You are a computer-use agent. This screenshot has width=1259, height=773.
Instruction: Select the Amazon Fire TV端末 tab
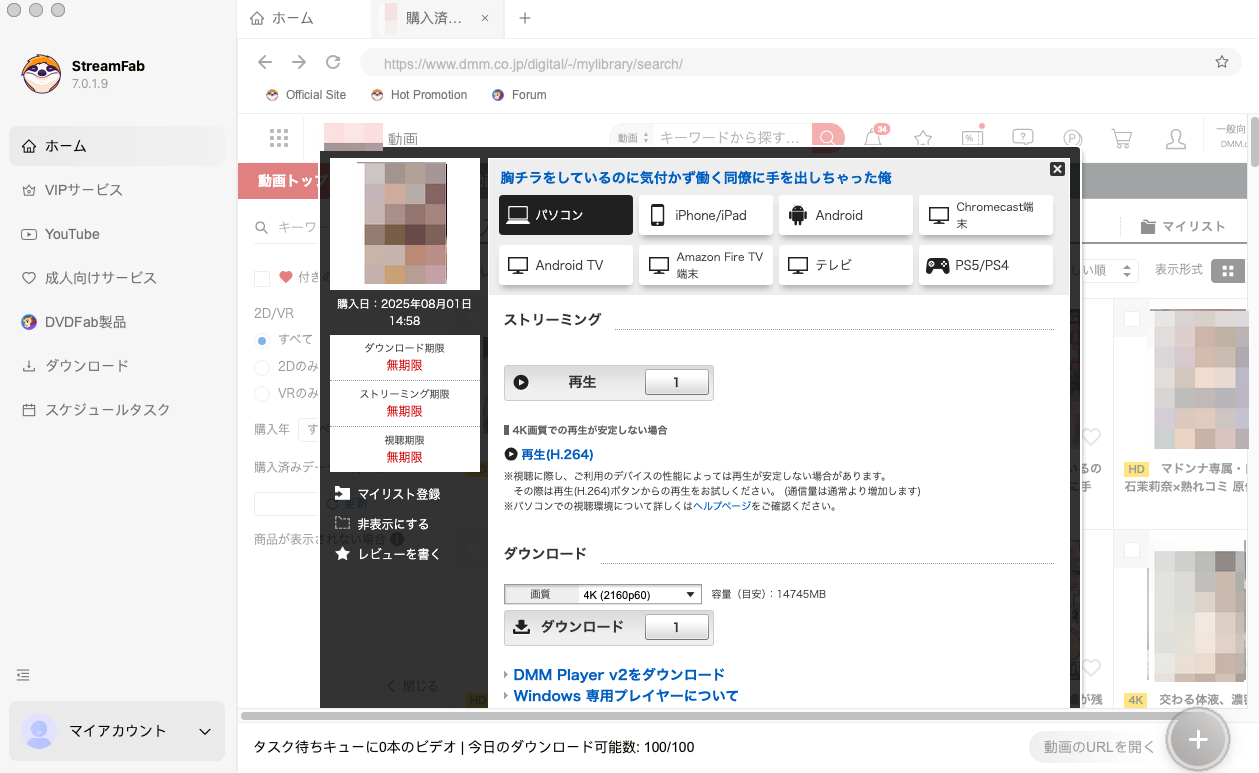coord(706,265)
